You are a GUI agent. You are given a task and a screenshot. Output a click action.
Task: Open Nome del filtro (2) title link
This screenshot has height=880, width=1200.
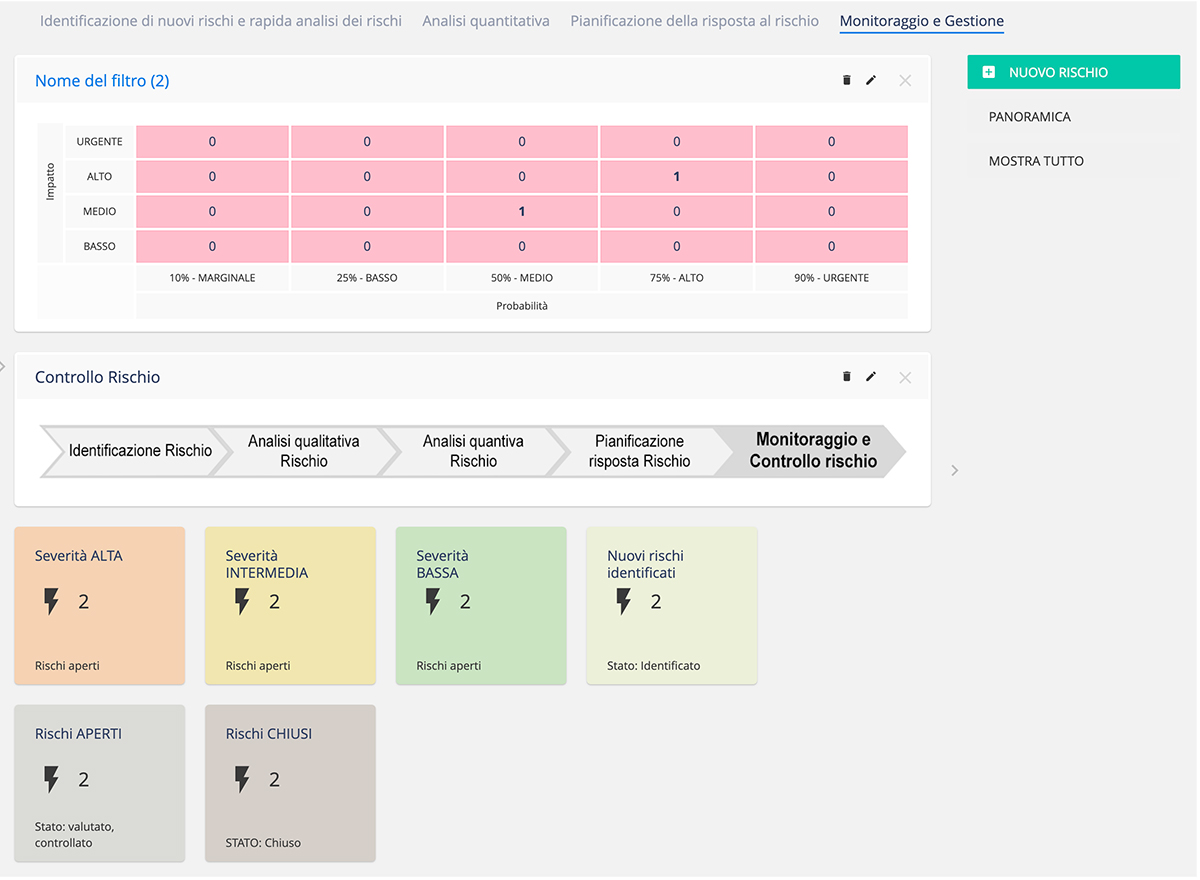pos(102,81)
